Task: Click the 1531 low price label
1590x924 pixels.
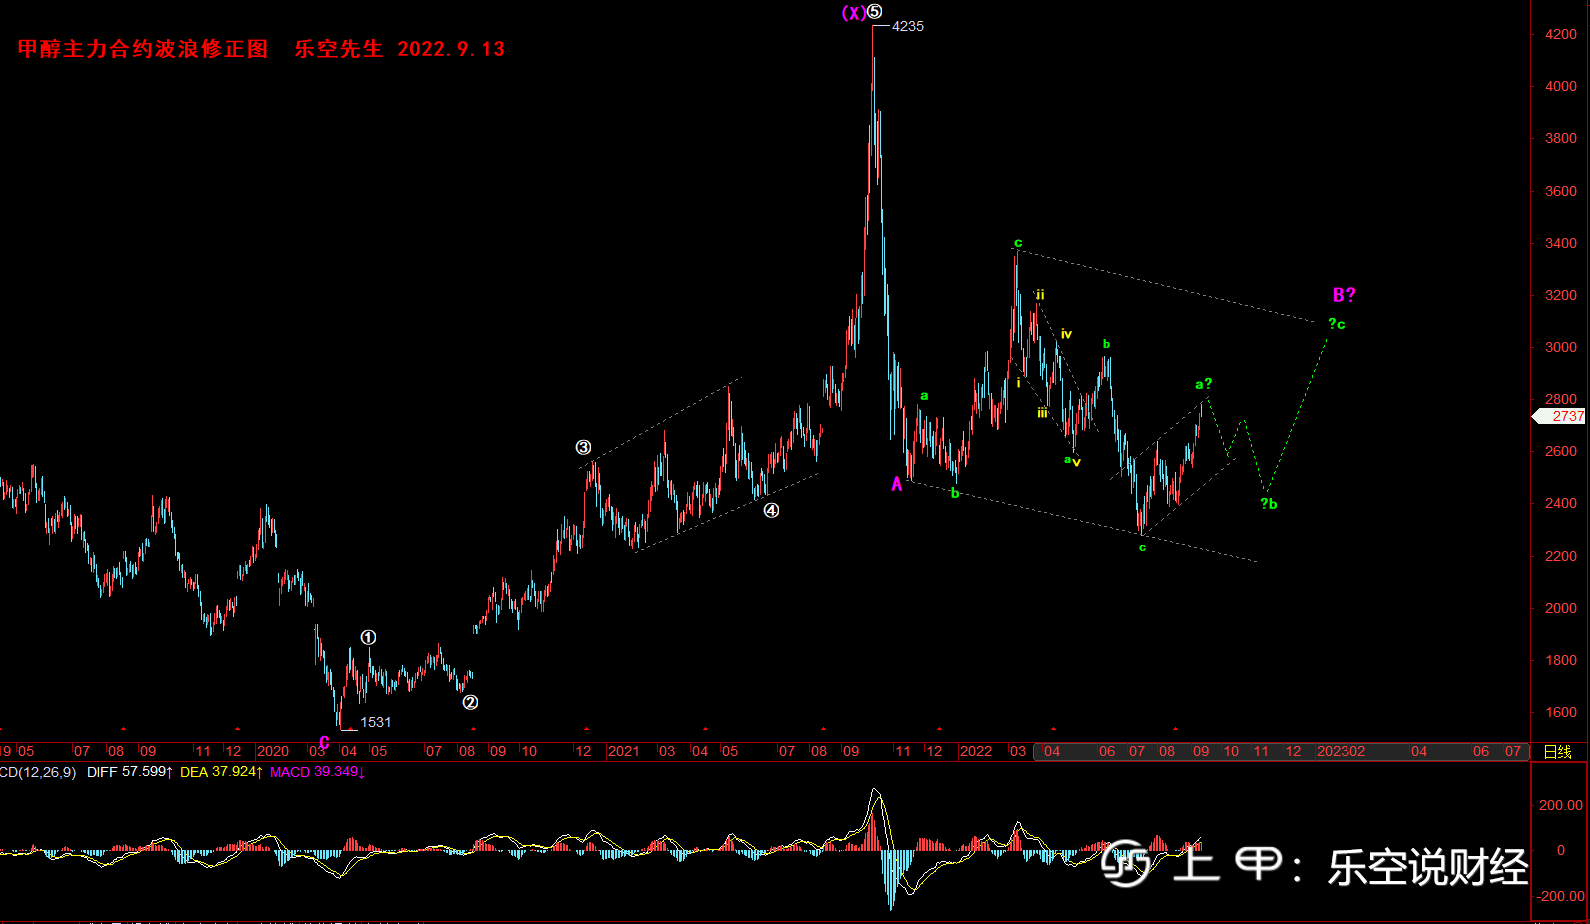Action: pos(376,722)
